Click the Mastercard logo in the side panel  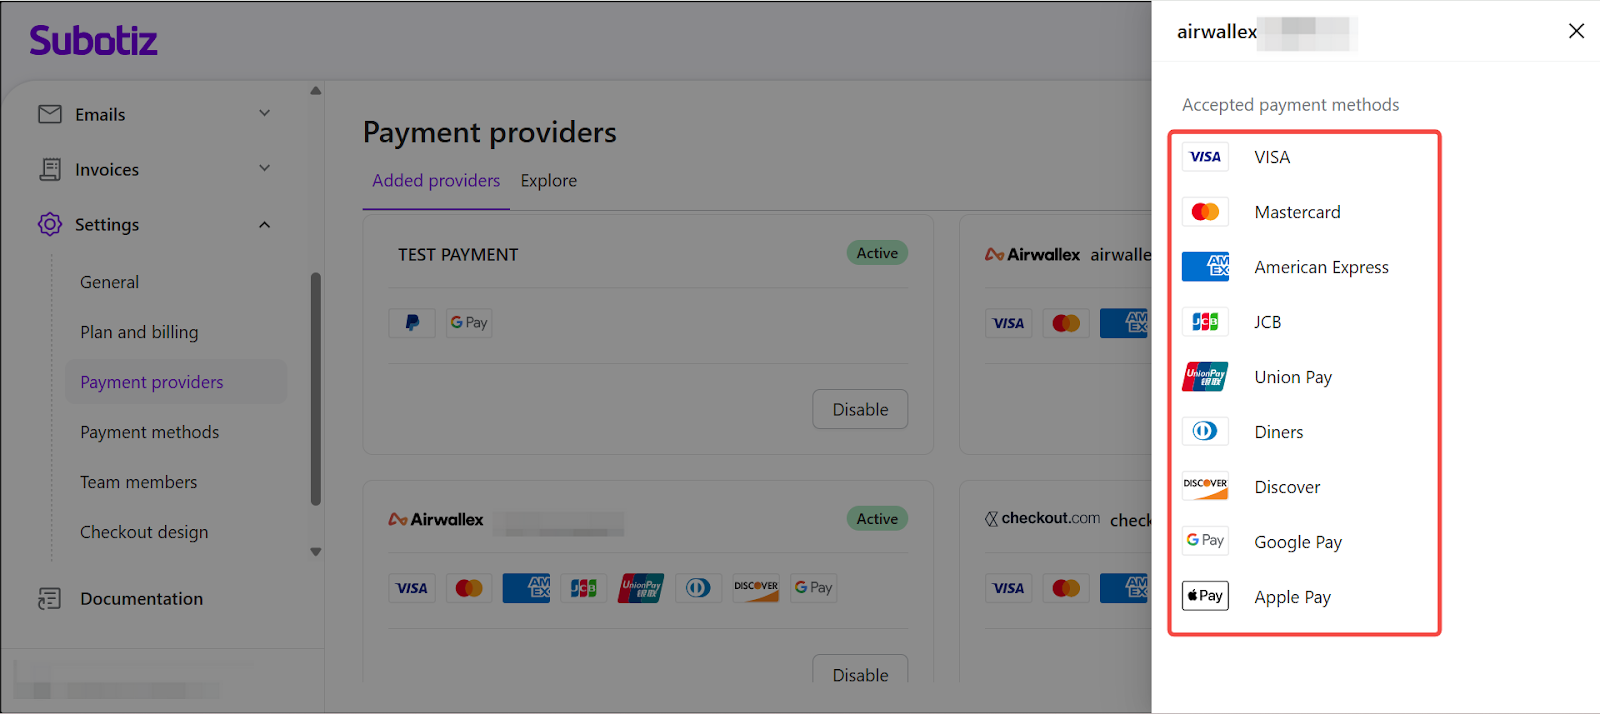point(1205,212)
